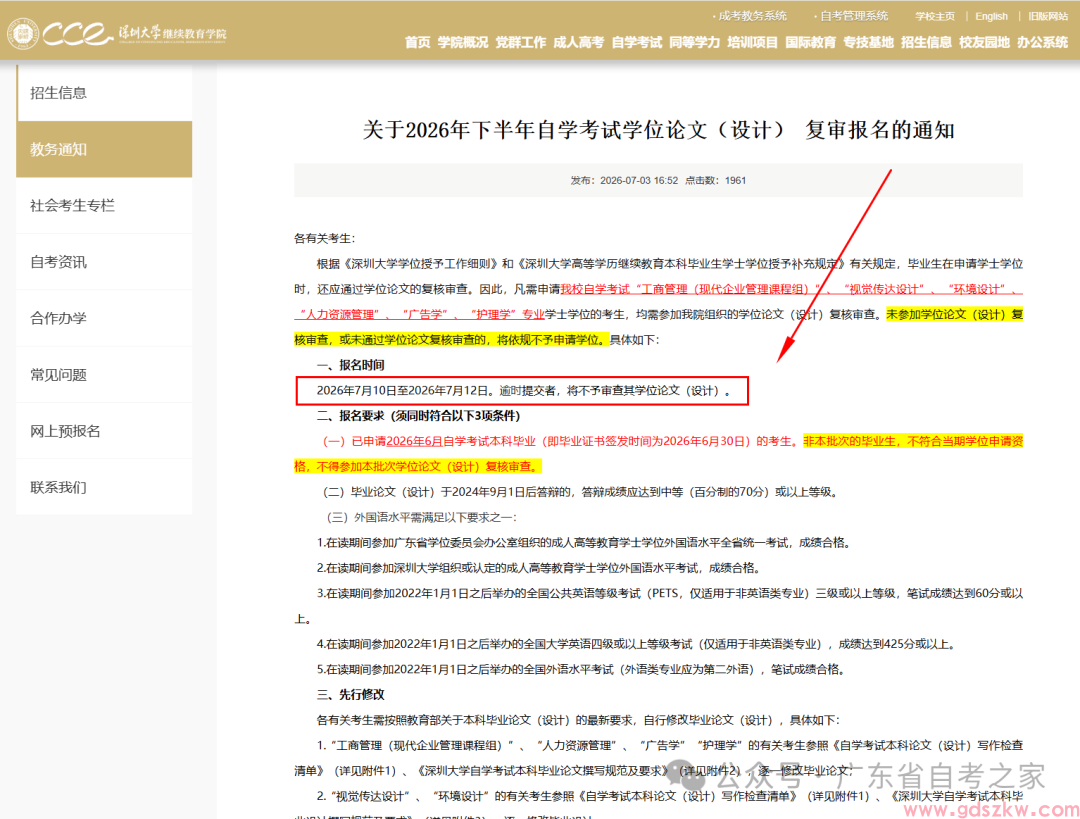Click the publish date 2026-07-03 16:52
The height and width of the screenshot is (819, 1080).
point(638,180)
